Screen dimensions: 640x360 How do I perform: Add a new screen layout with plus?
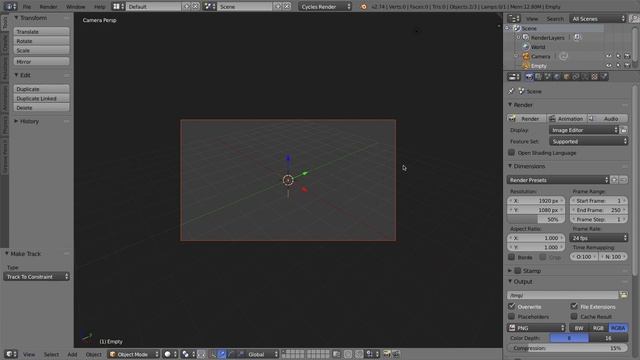[187, 7]
